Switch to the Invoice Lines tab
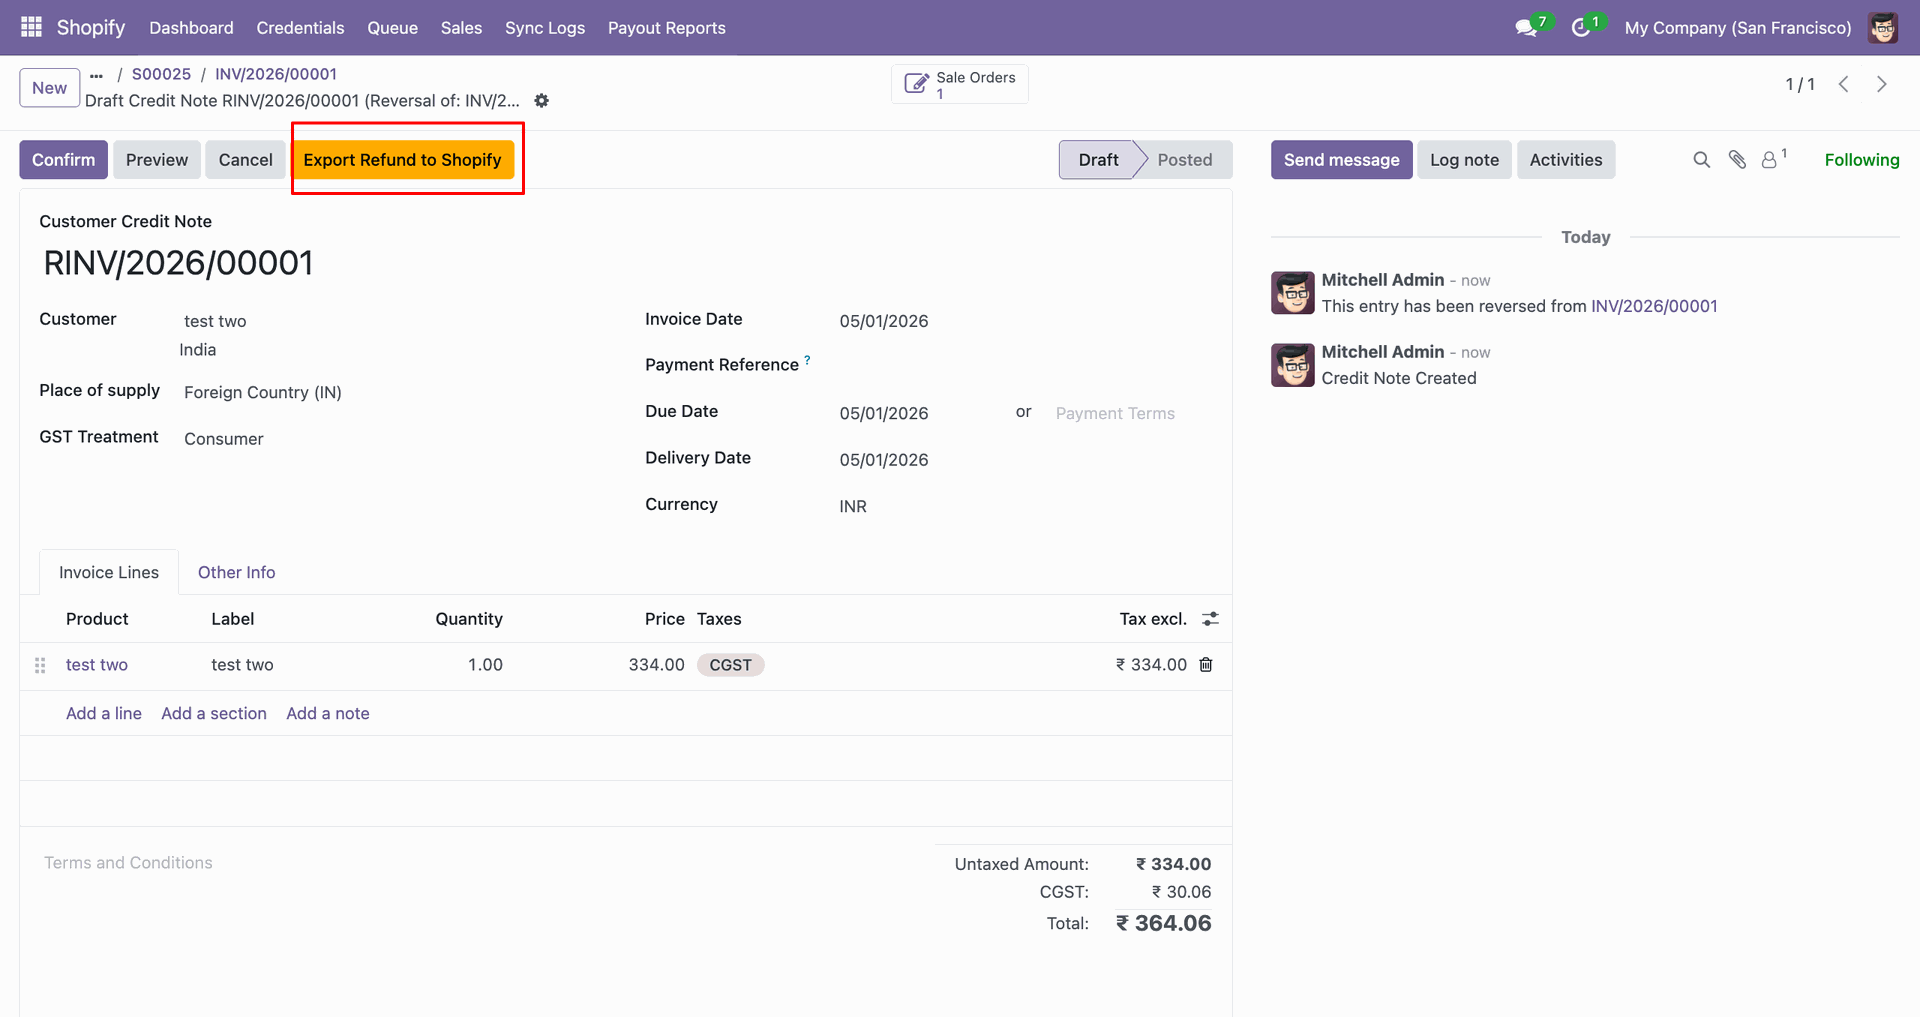1920x1017 pixels. [x=109, y=572]
